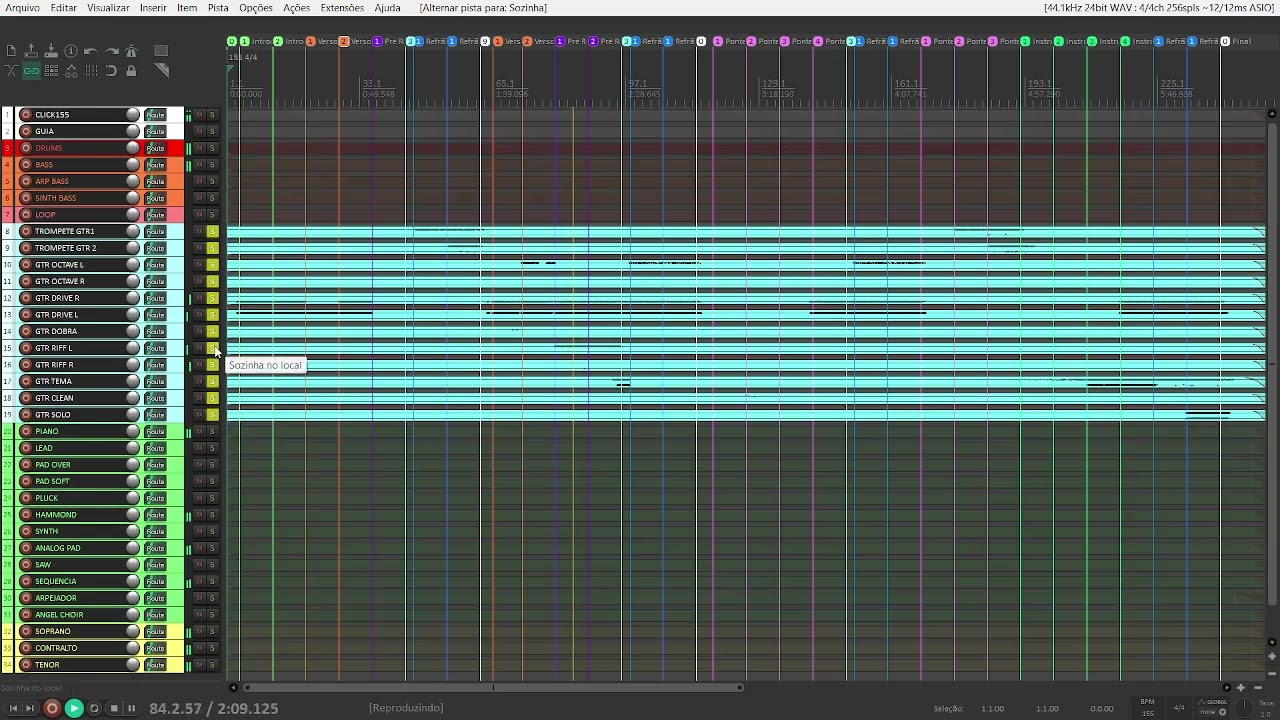Click the Undo arrow icon
The width and height of the screenshot is (1280, 720).
(91, 51)
